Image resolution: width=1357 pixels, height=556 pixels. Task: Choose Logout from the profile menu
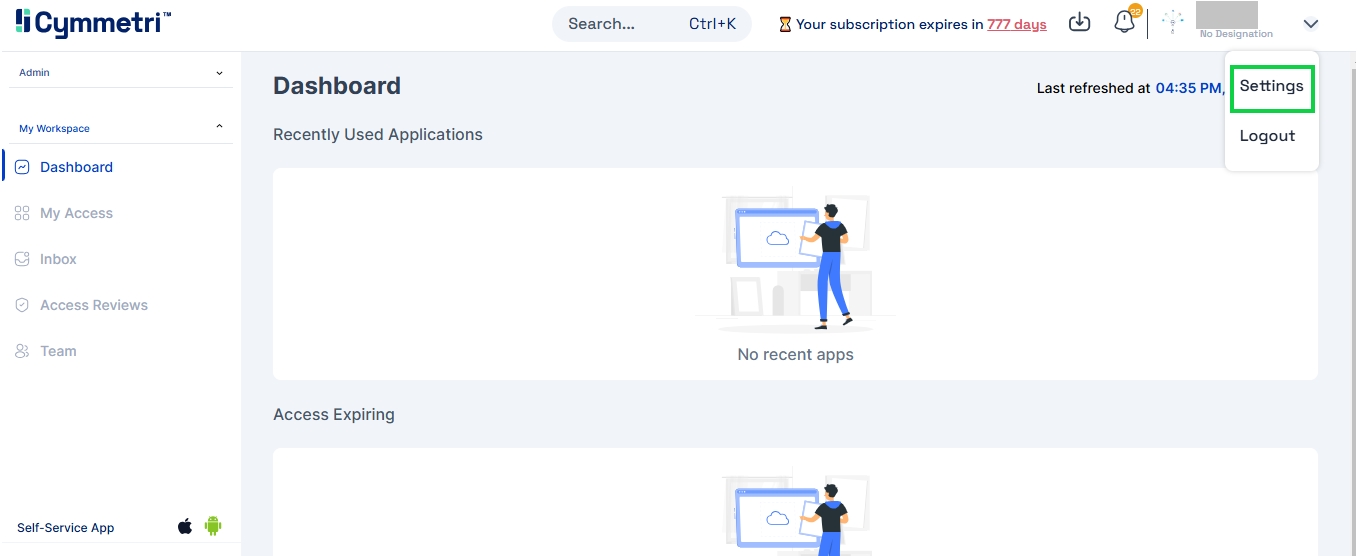coord(1267,136)
